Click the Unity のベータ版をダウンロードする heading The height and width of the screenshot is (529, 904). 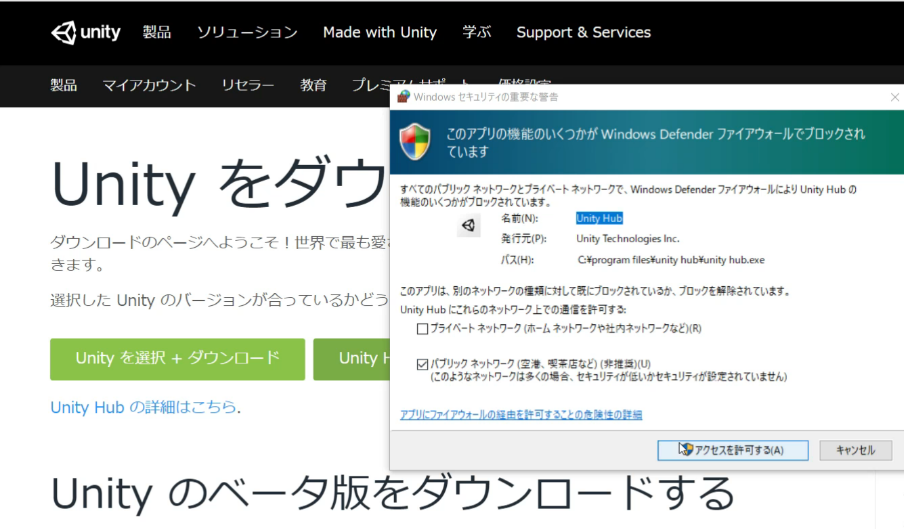click(393, 493)
